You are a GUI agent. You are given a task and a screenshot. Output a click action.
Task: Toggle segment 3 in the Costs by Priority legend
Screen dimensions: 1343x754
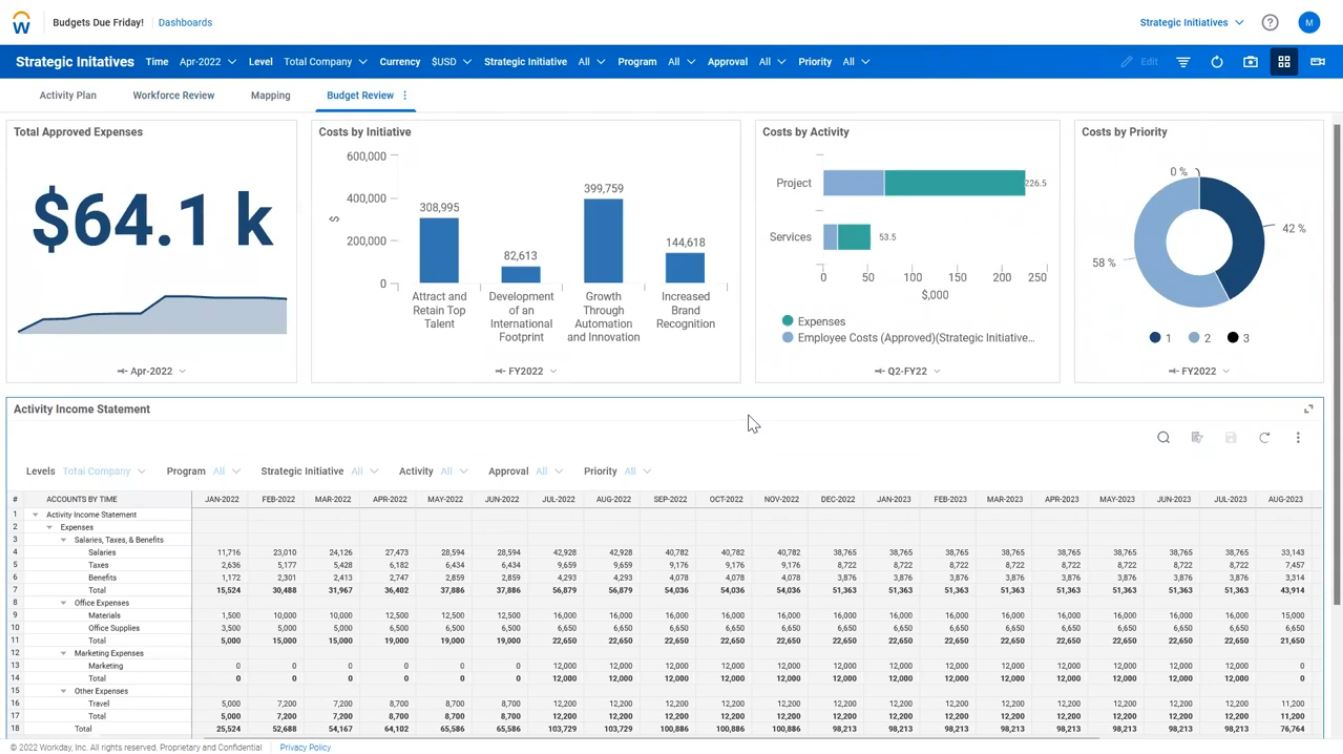pos(1244,337)
